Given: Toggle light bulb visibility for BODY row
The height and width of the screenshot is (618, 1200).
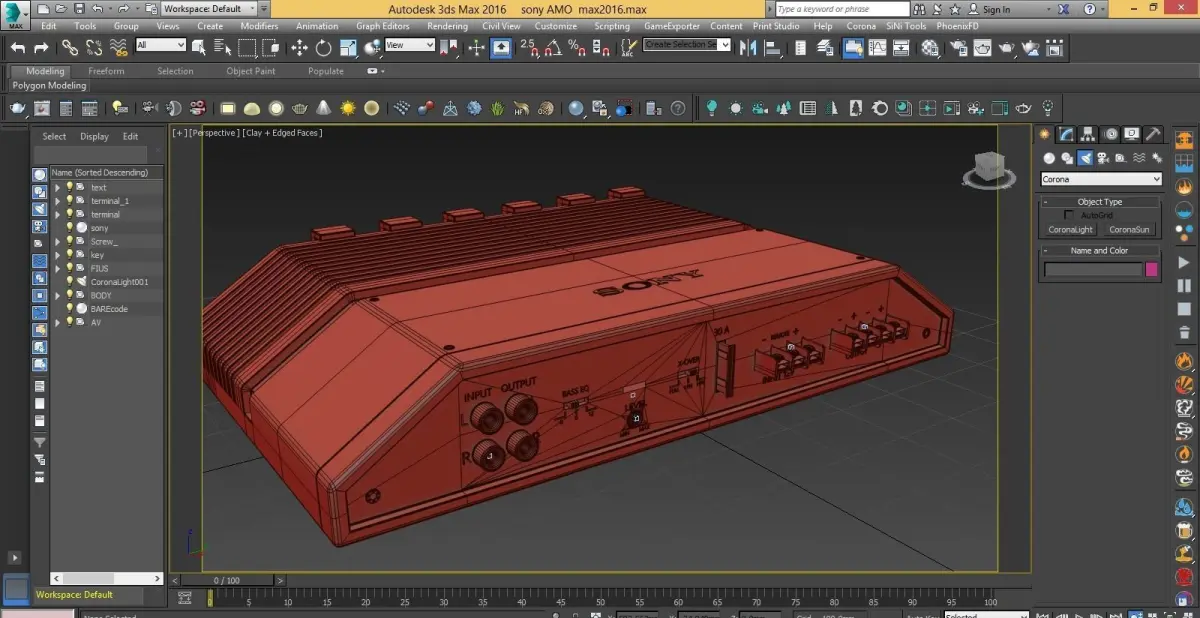Looking at the screenshot, I should tap(69, 295).
